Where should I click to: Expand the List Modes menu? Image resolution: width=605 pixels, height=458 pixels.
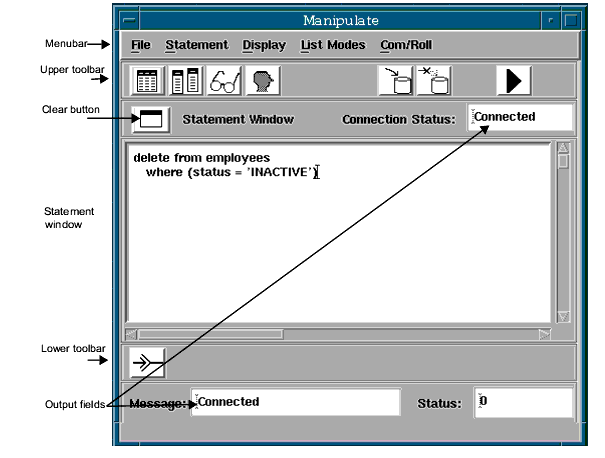333,45
